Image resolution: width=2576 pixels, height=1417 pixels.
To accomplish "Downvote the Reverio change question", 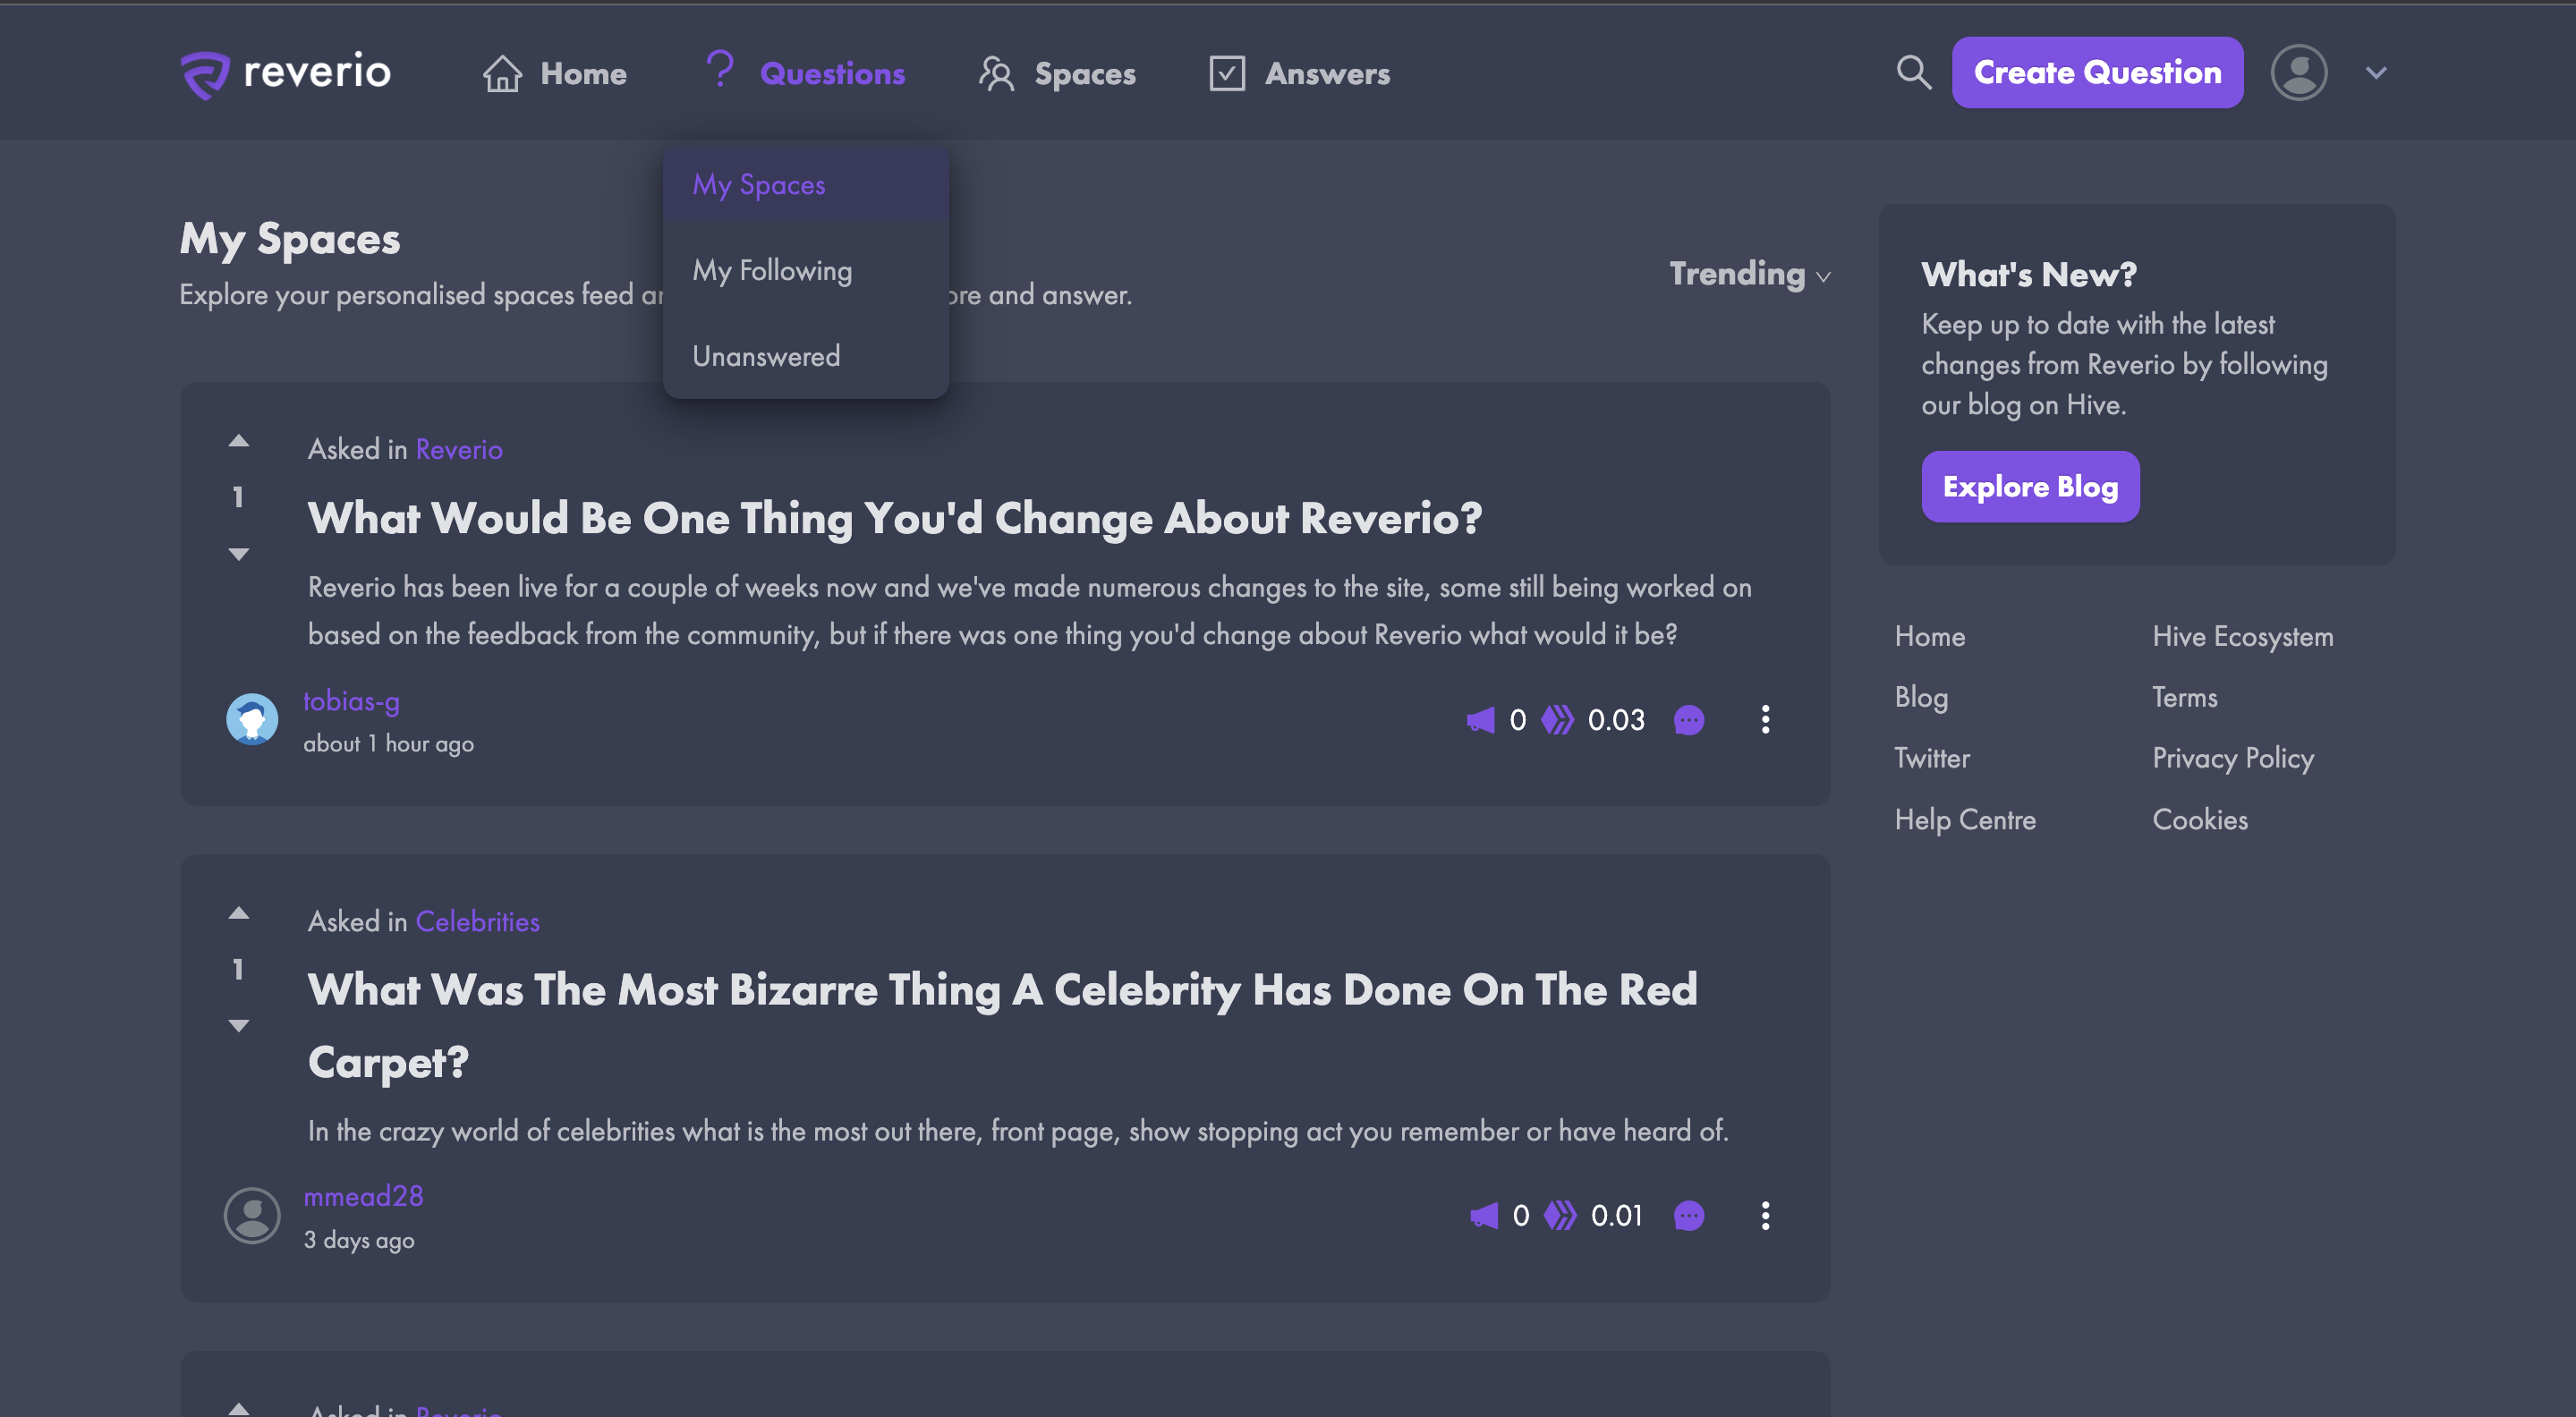I will 238,553.
